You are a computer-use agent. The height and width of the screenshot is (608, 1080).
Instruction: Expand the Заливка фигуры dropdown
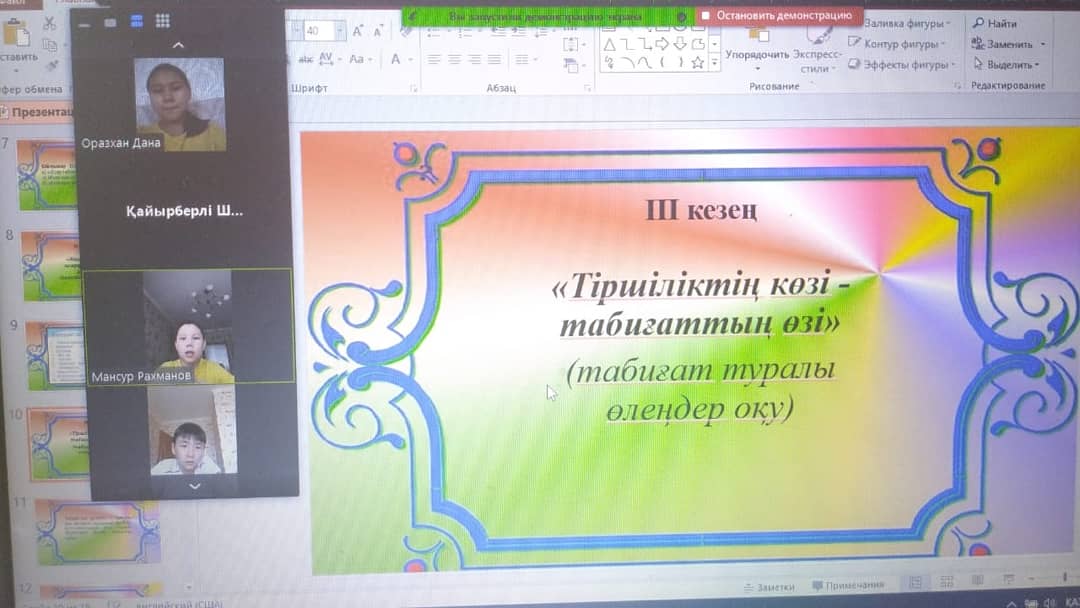(951, 23)
